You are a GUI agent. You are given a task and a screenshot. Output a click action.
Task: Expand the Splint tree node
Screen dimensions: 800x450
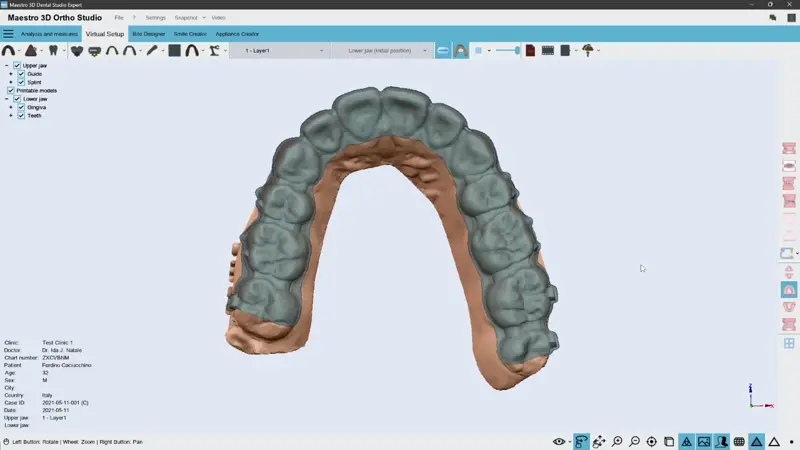(x=11, y=82)
